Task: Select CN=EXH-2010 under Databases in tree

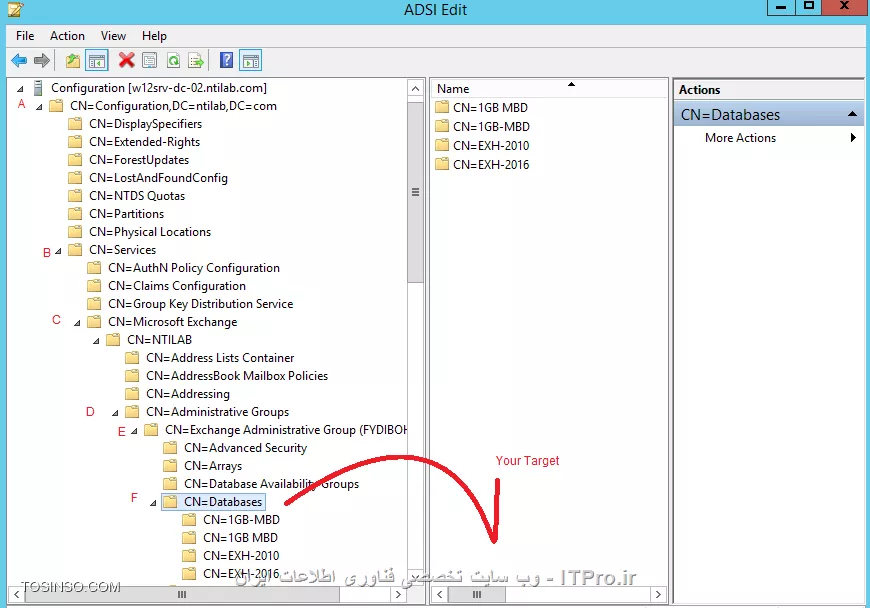Action: (241, 555)
